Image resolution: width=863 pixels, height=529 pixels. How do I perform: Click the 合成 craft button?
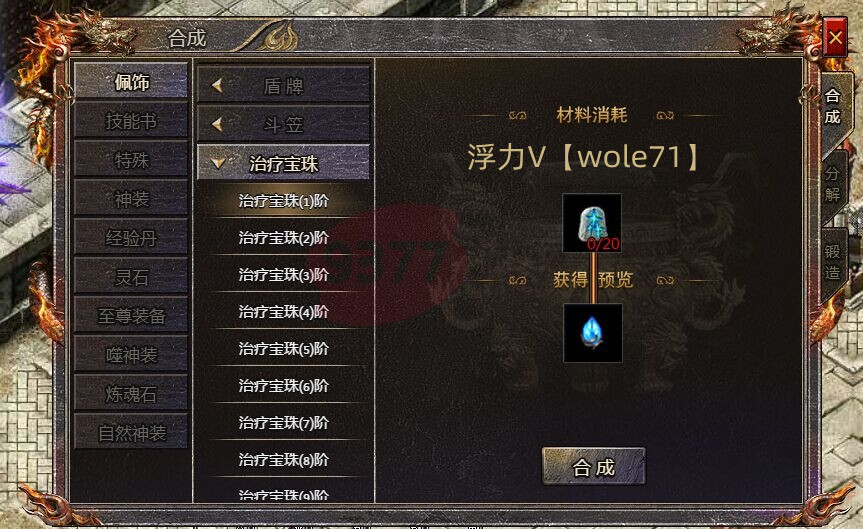coord(593,466)
